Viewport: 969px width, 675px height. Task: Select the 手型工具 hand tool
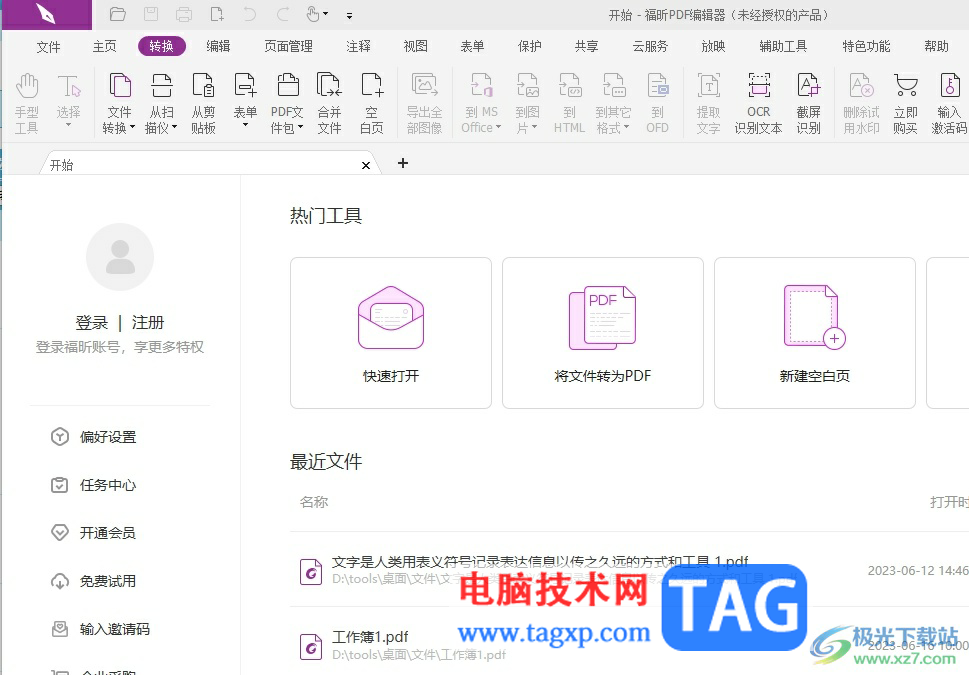27,103
